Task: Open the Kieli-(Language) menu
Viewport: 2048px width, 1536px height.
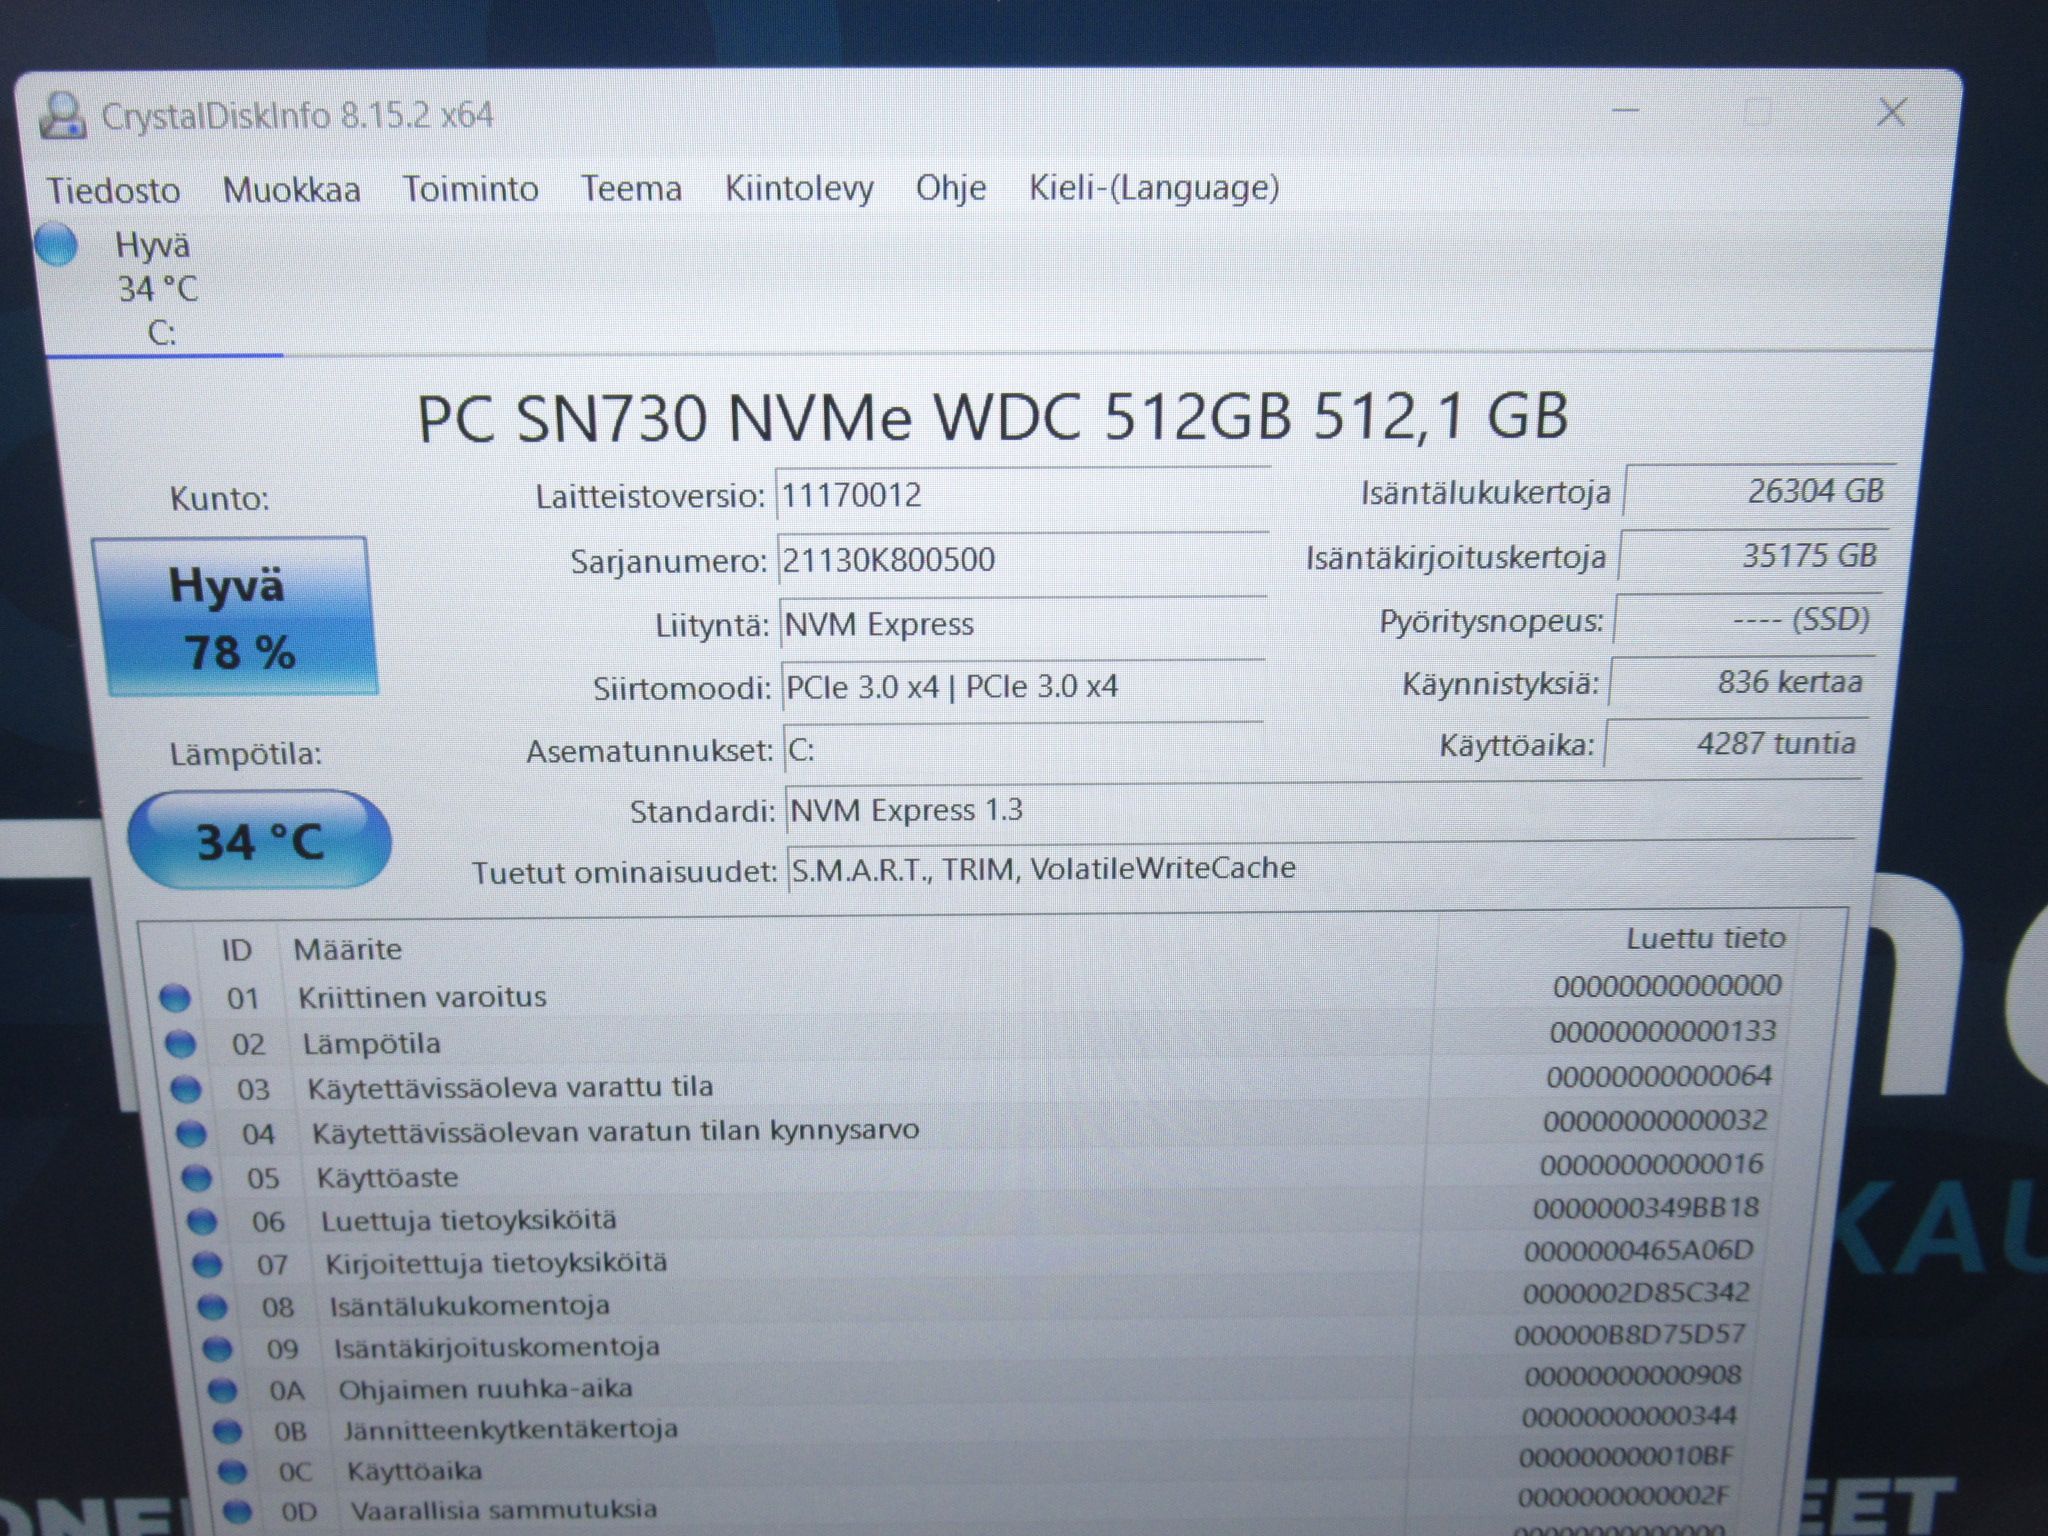Action: 1154,187
